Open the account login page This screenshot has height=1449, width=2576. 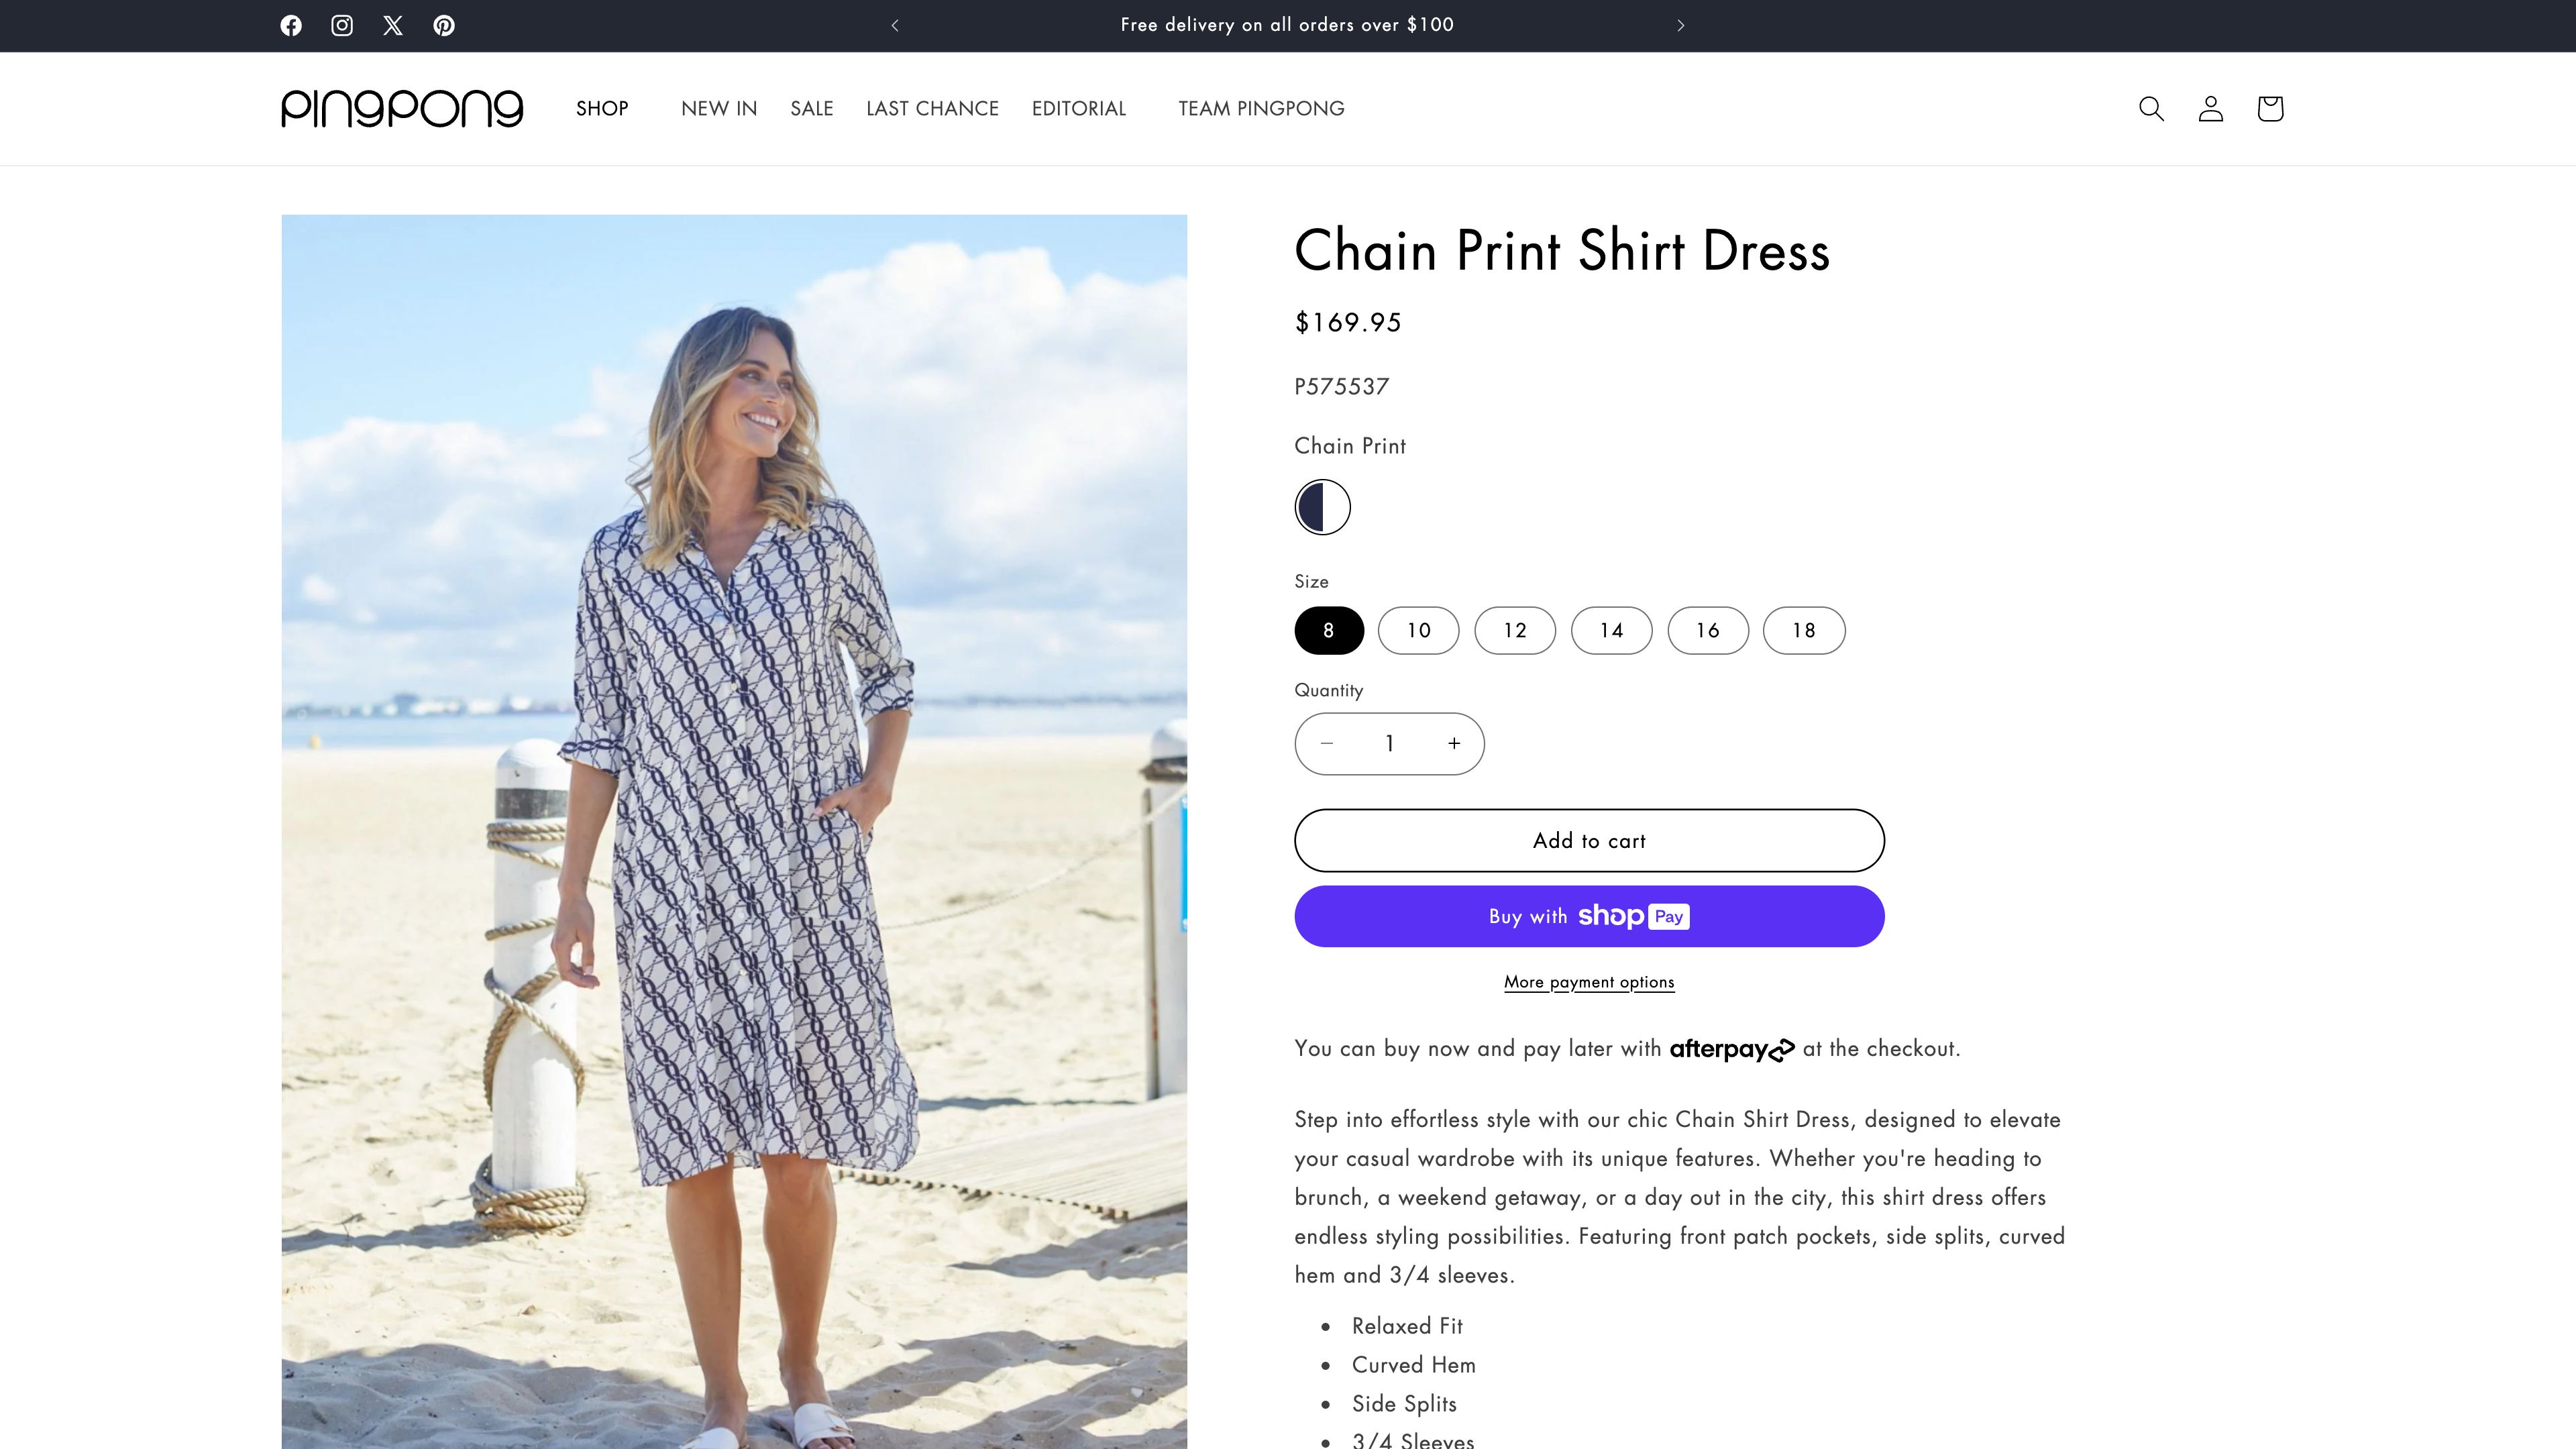[x=2210, y=108]
